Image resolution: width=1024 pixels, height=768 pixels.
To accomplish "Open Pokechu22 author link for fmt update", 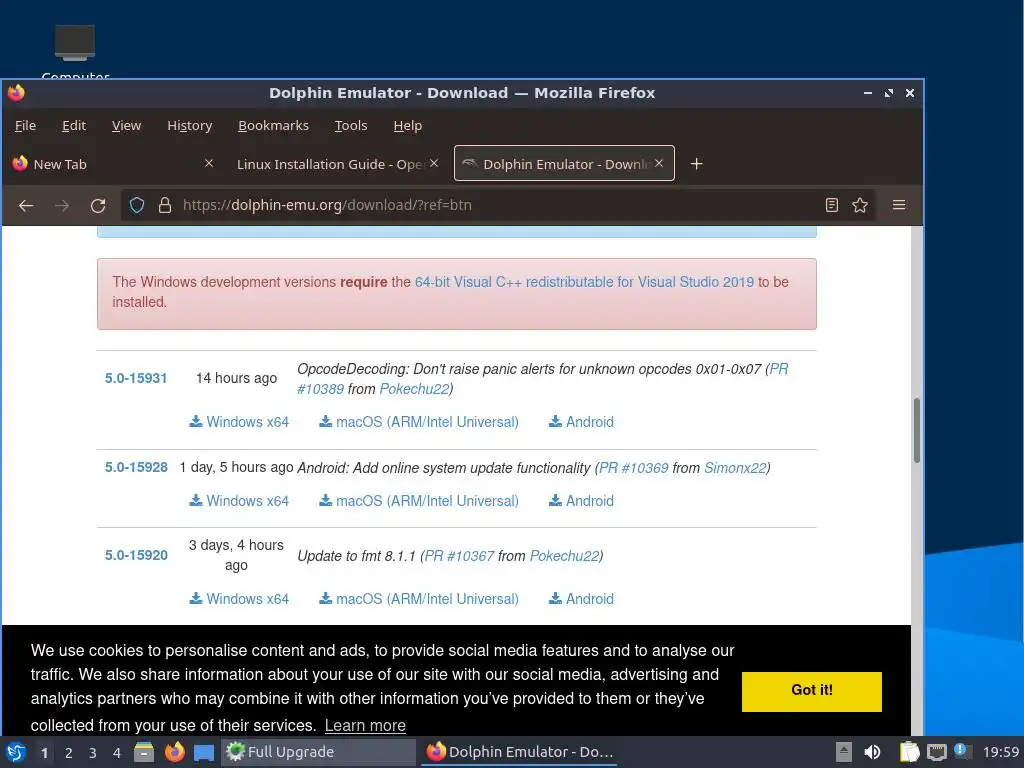I will pyautogui.click(x=564, y=556).
